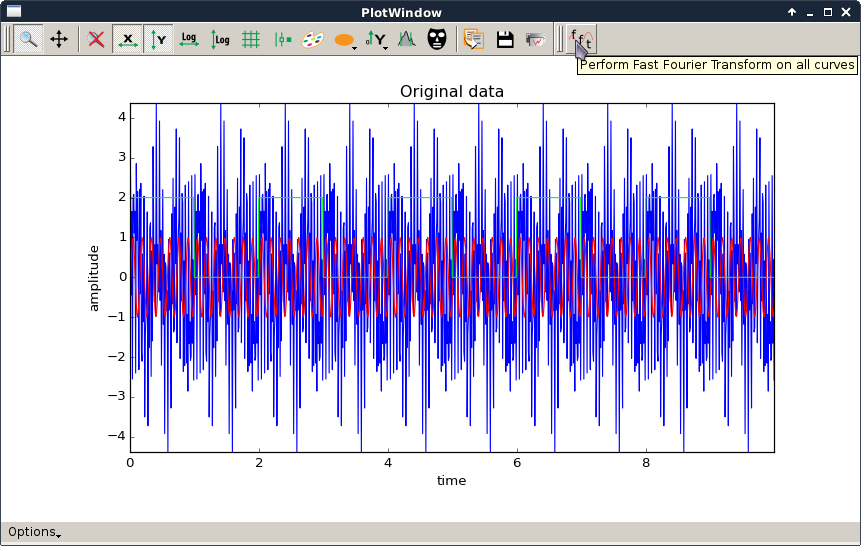The width and height of the screenshot is (861, 546).
Task: Open the Options menu
Action: coord(34,531)
